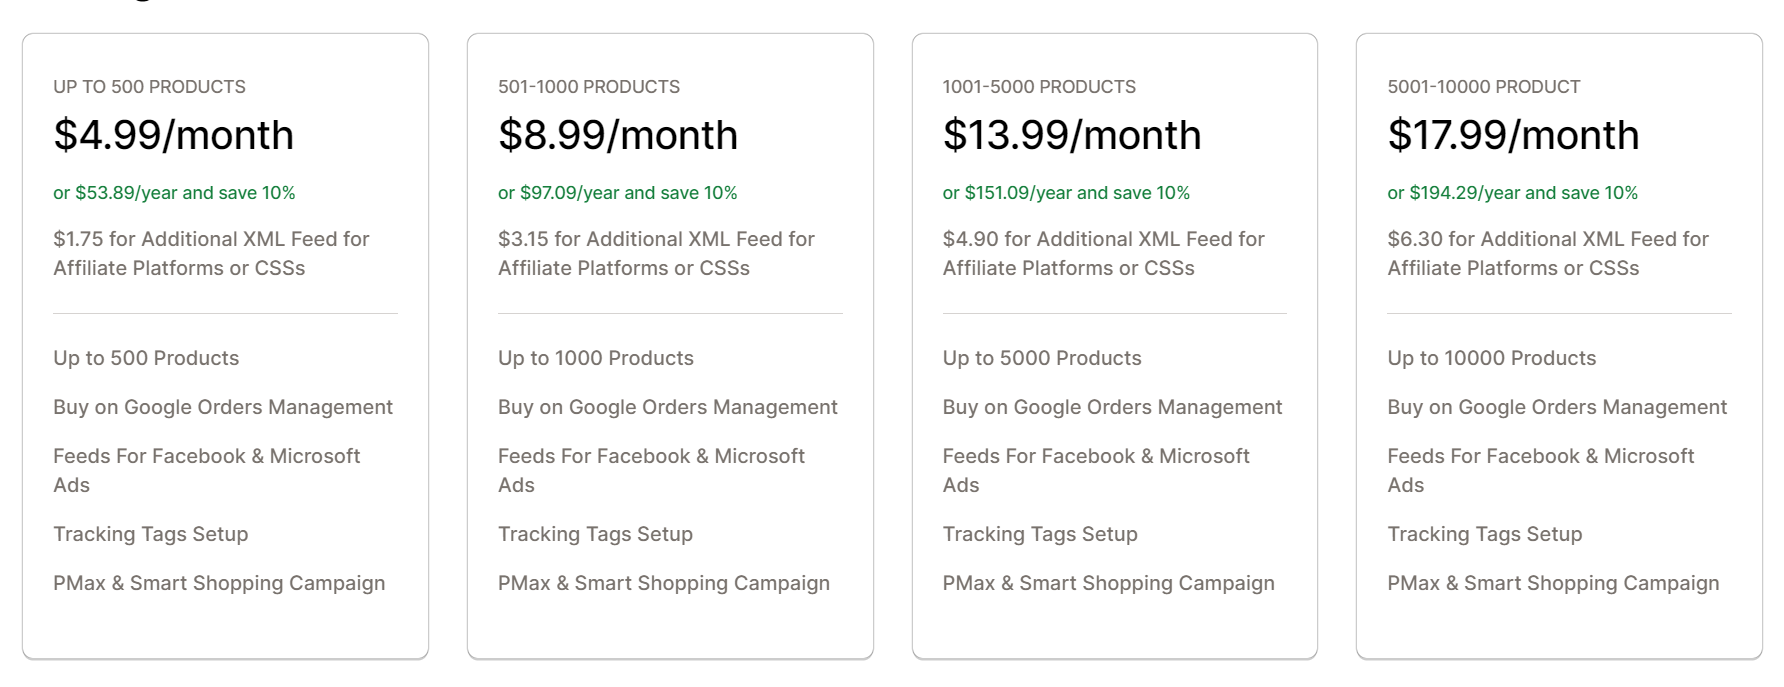Viewport: 1784px width, 687px height.
Task: Choose the $151.09/year annual offer text
Action: pos(1066,193)
